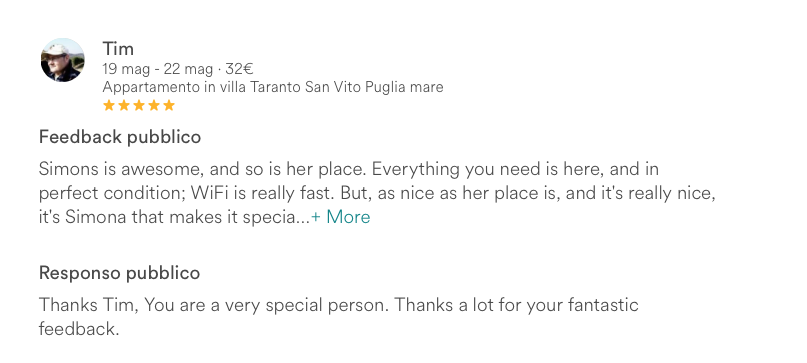This screenshot has height=363, width=807.
Task: Click the 32€ price text
Action: coord(239,68)
